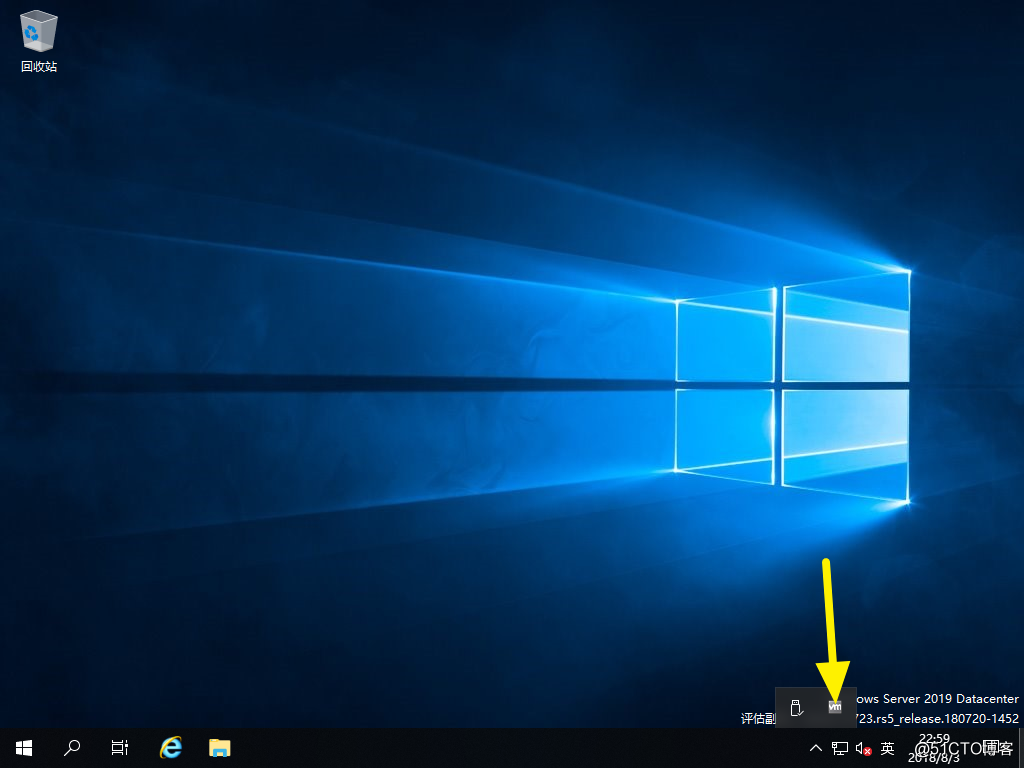Open the taskbar clock showing 22:59
Image resolution: width=1024 pixels, height=768 pixels.
pos(934,748)
